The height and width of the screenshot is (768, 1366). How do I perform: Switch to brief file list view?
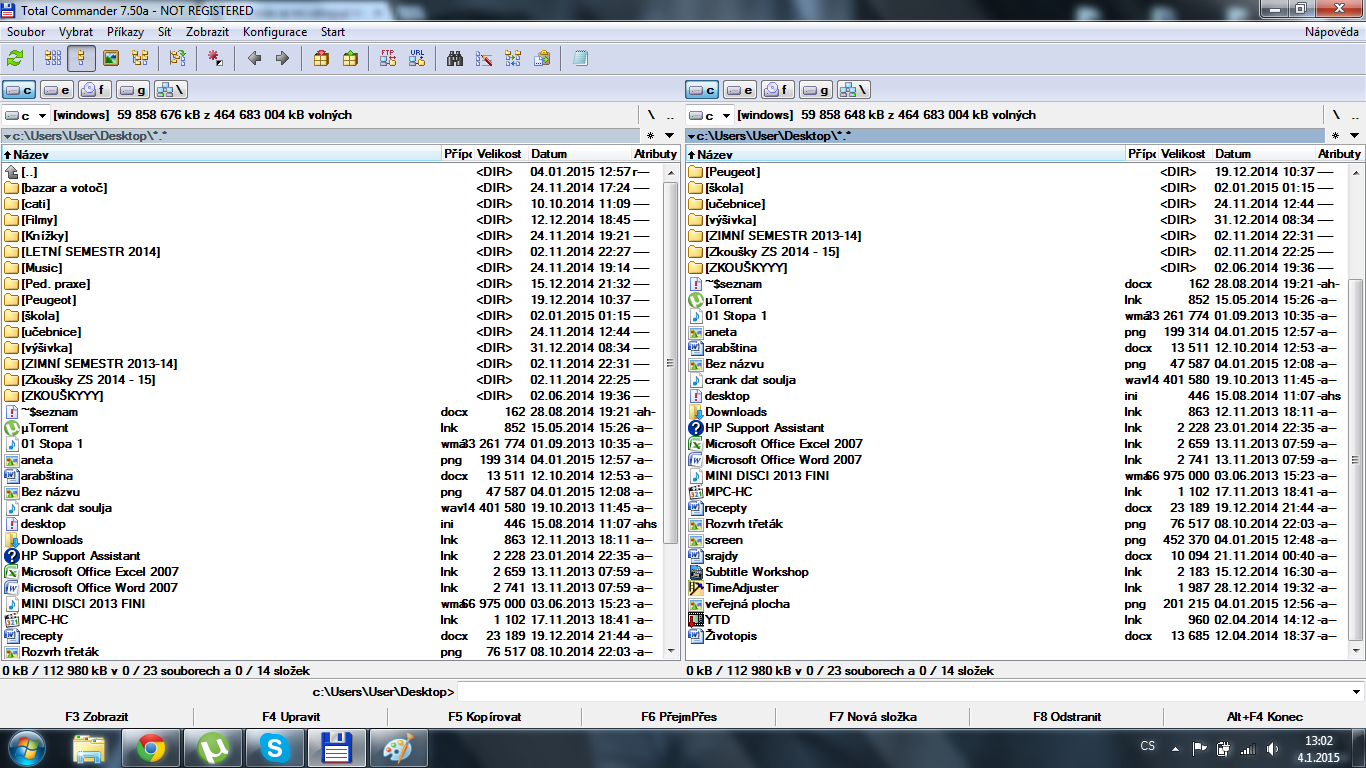point(53,58)
